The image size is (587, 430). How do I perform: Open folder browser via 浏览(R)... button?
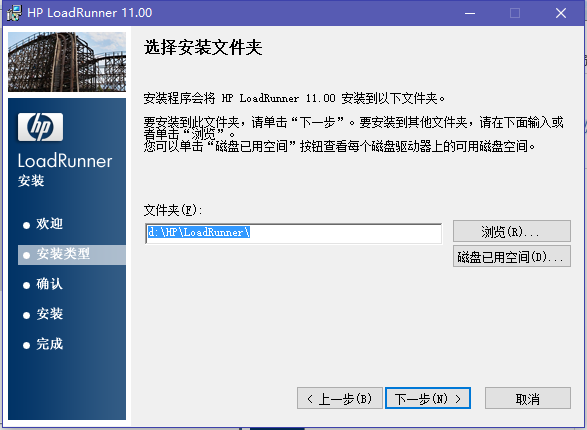[512, 231]
